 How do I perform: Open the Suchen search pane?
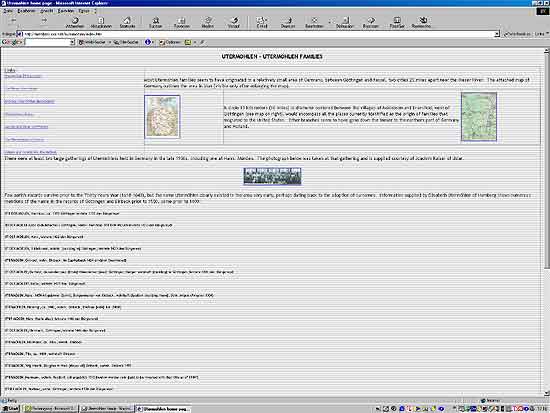[155, 22]
